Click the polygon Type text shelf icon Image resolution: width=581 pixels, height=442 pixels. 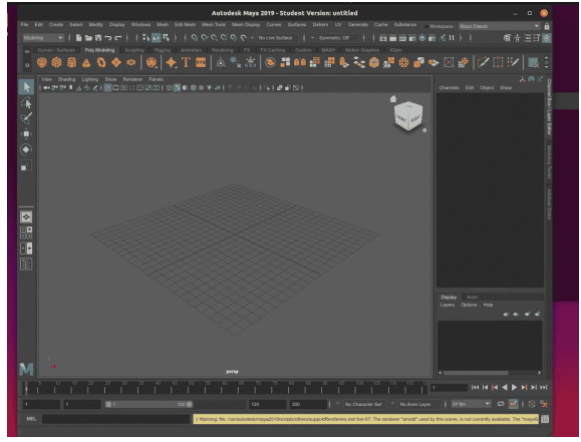(186, 62)
